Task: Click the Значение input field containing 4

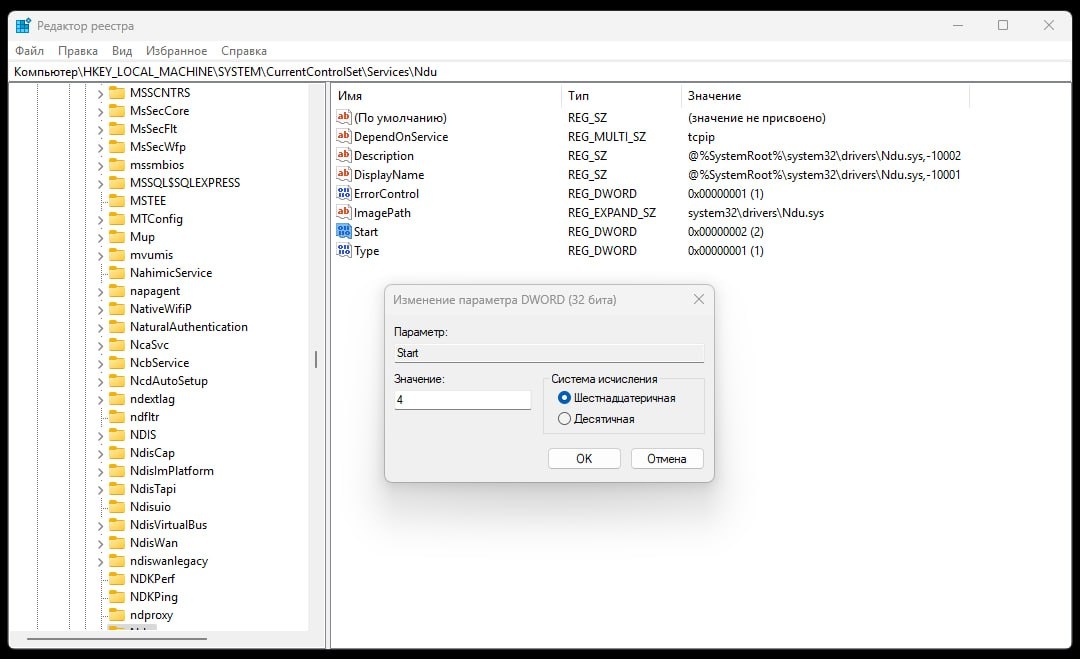Action: click(x=463, y=399)
